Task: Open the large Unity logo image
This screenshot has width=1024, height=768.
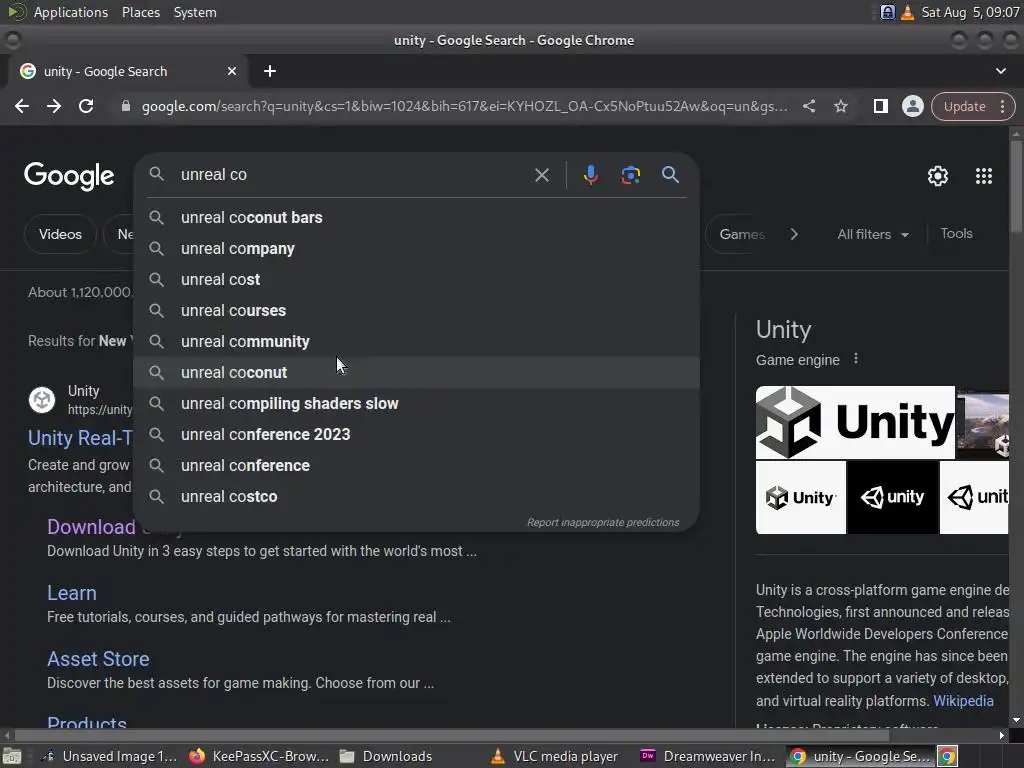Action: coord(855,423)
